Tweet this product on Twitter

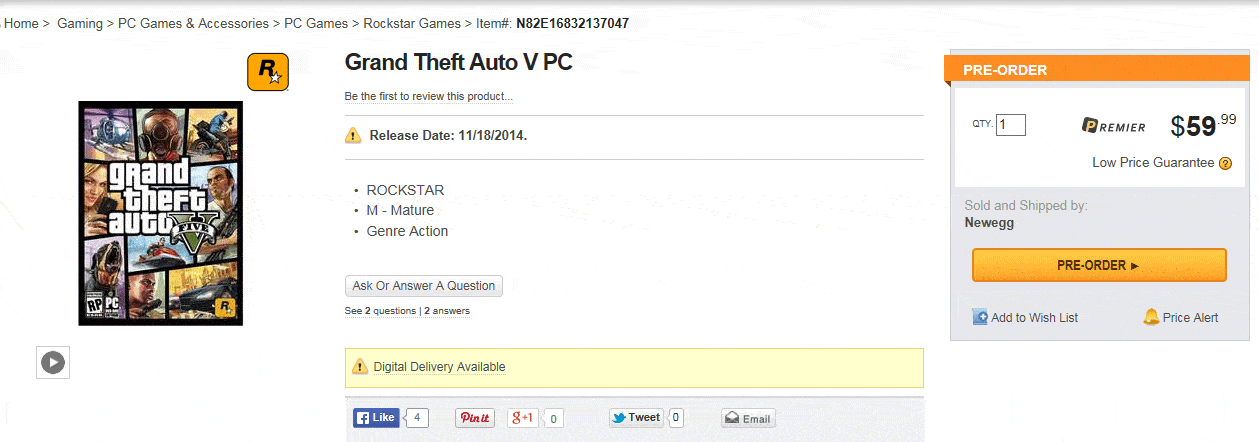[x=636, y=418]
